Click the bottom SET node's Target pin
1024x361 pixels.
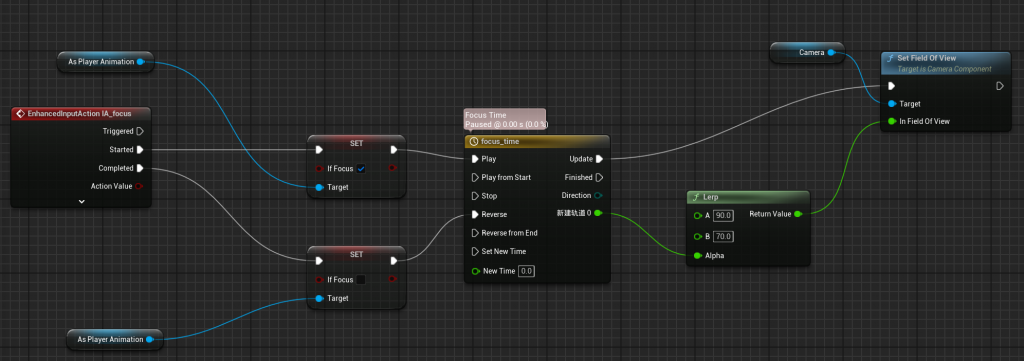pos(319,298)
